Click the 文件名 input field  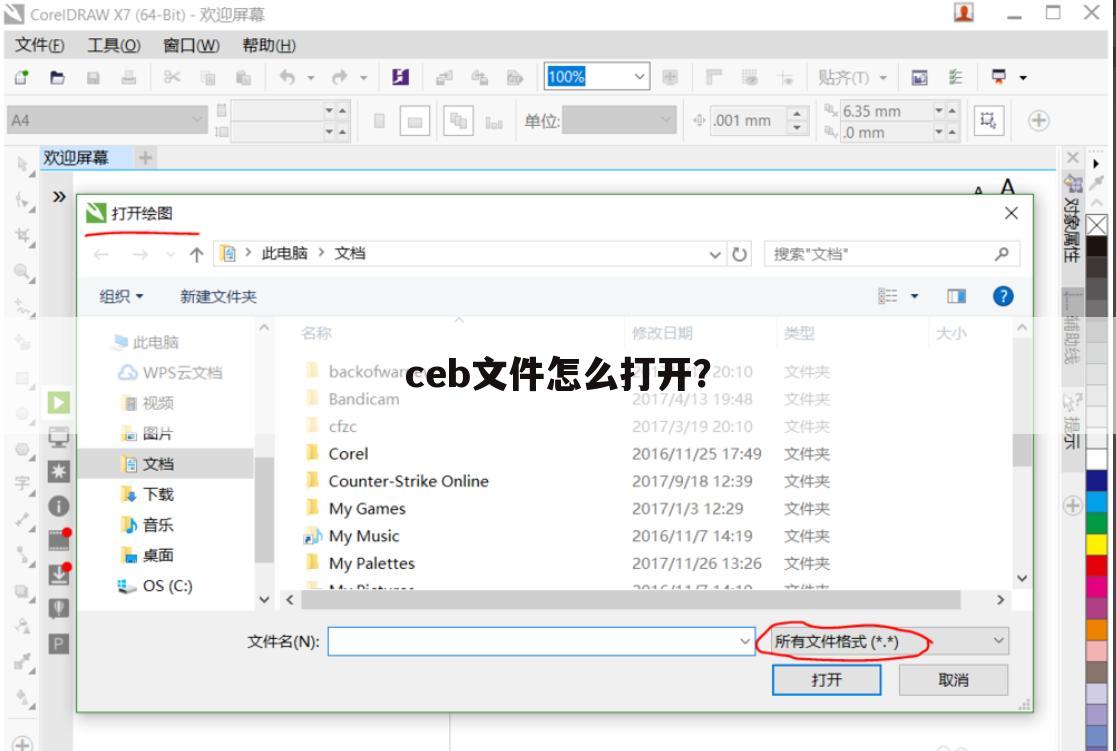pos(541,641)
